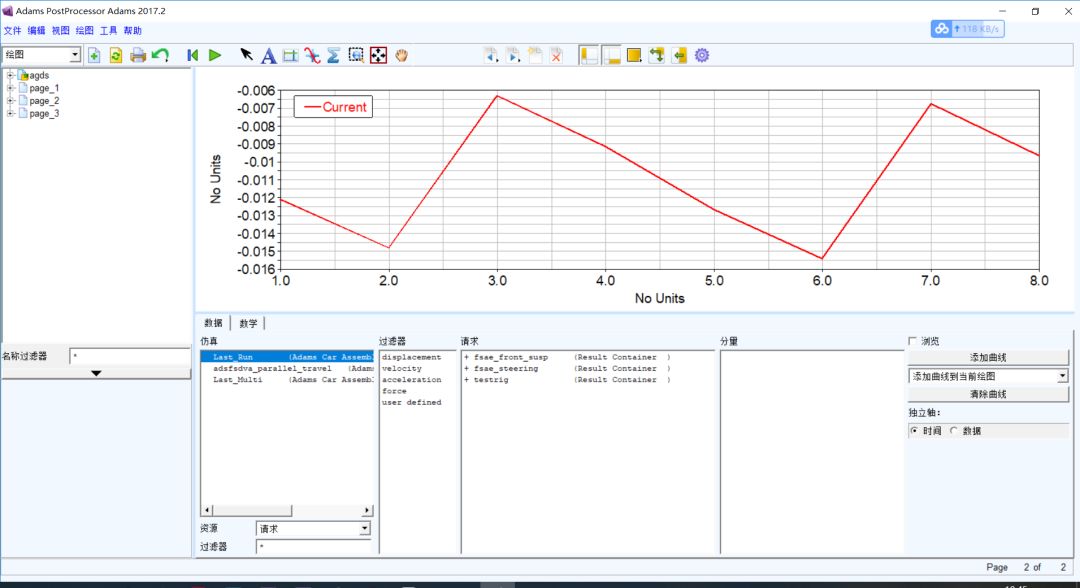1080x588 pixels.
Task: Open the 视图 menu
Action: [x=61, y=31]
